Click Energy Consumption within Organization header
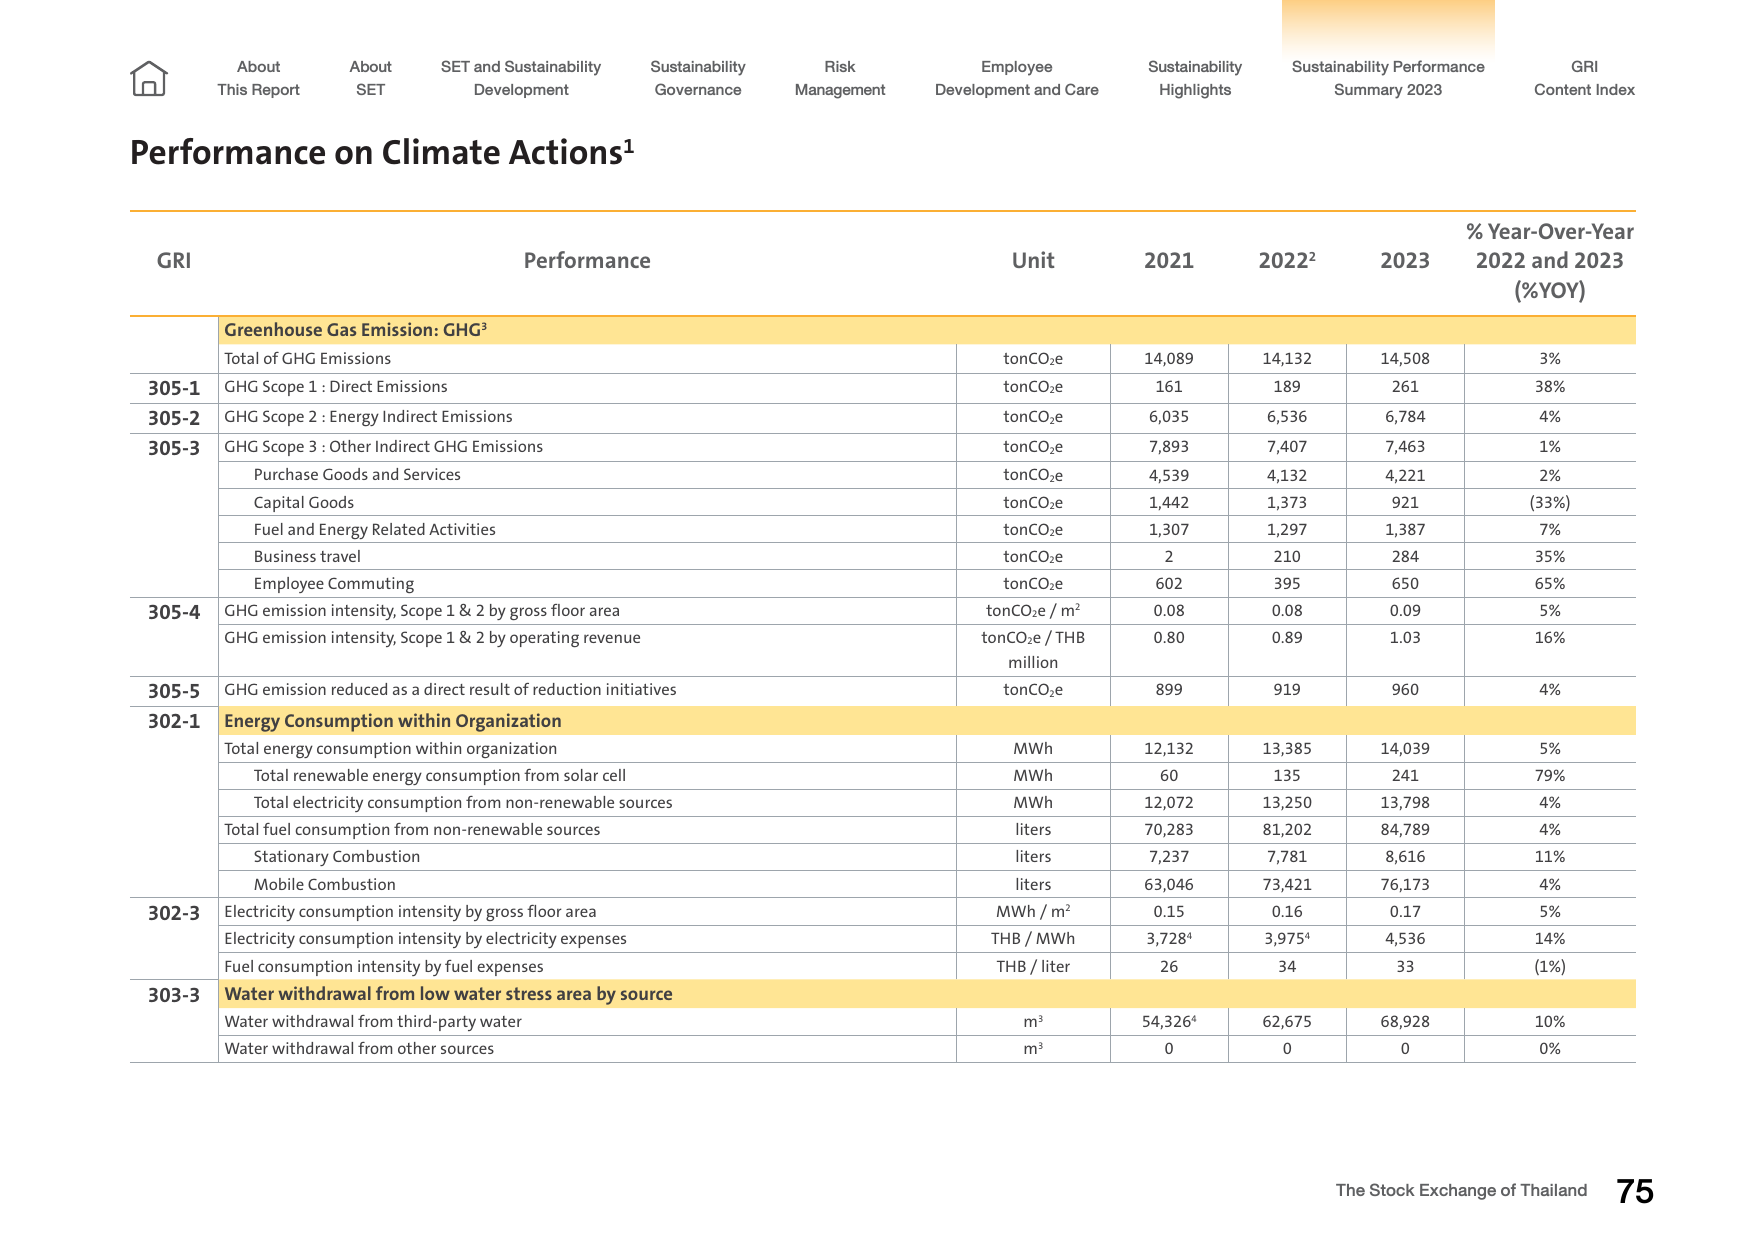The image size is (1754, 1241). [393, 721]
